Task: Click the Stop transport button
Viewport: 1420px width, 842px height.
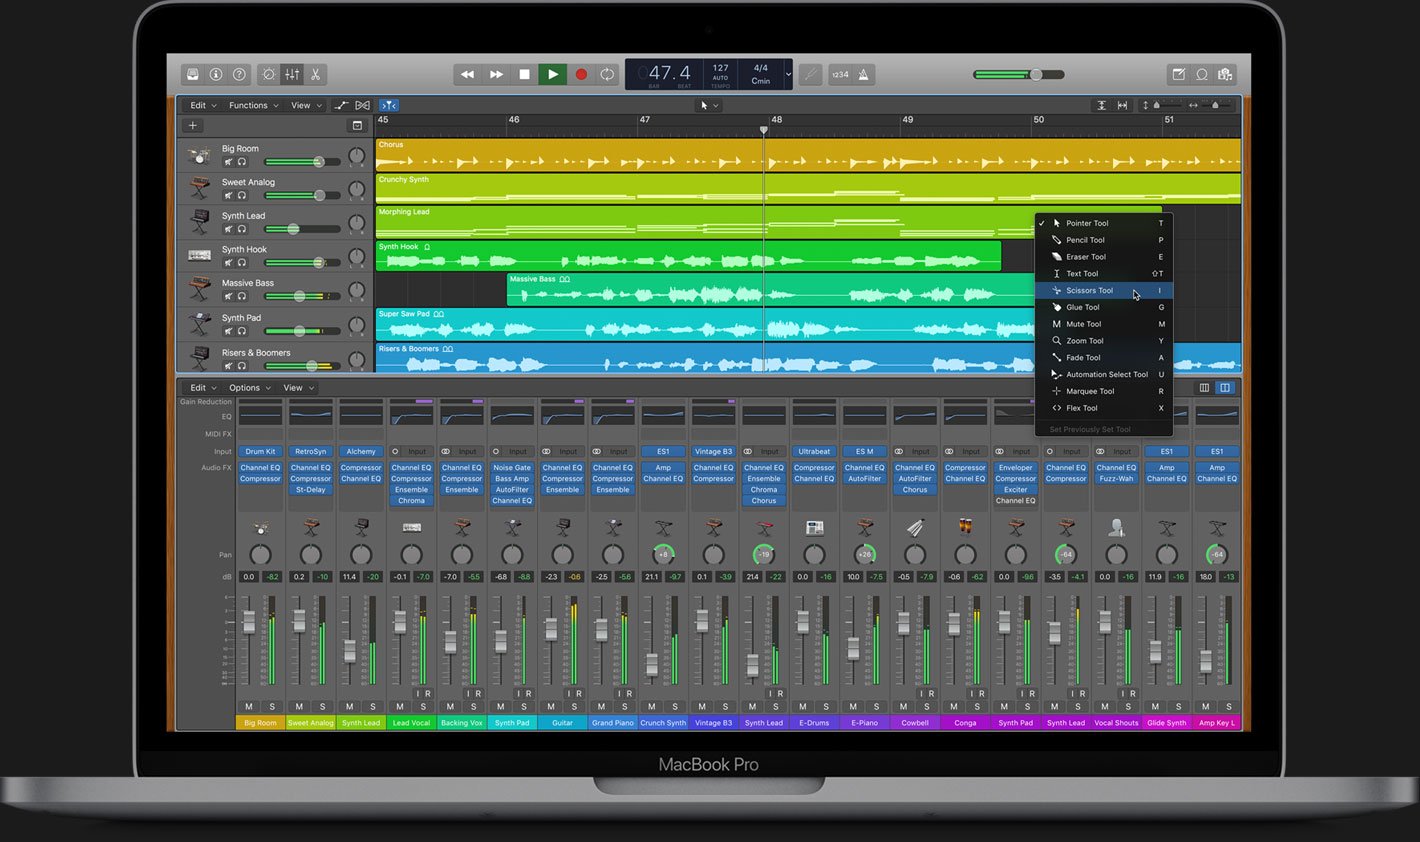Action: coord(524,74)
